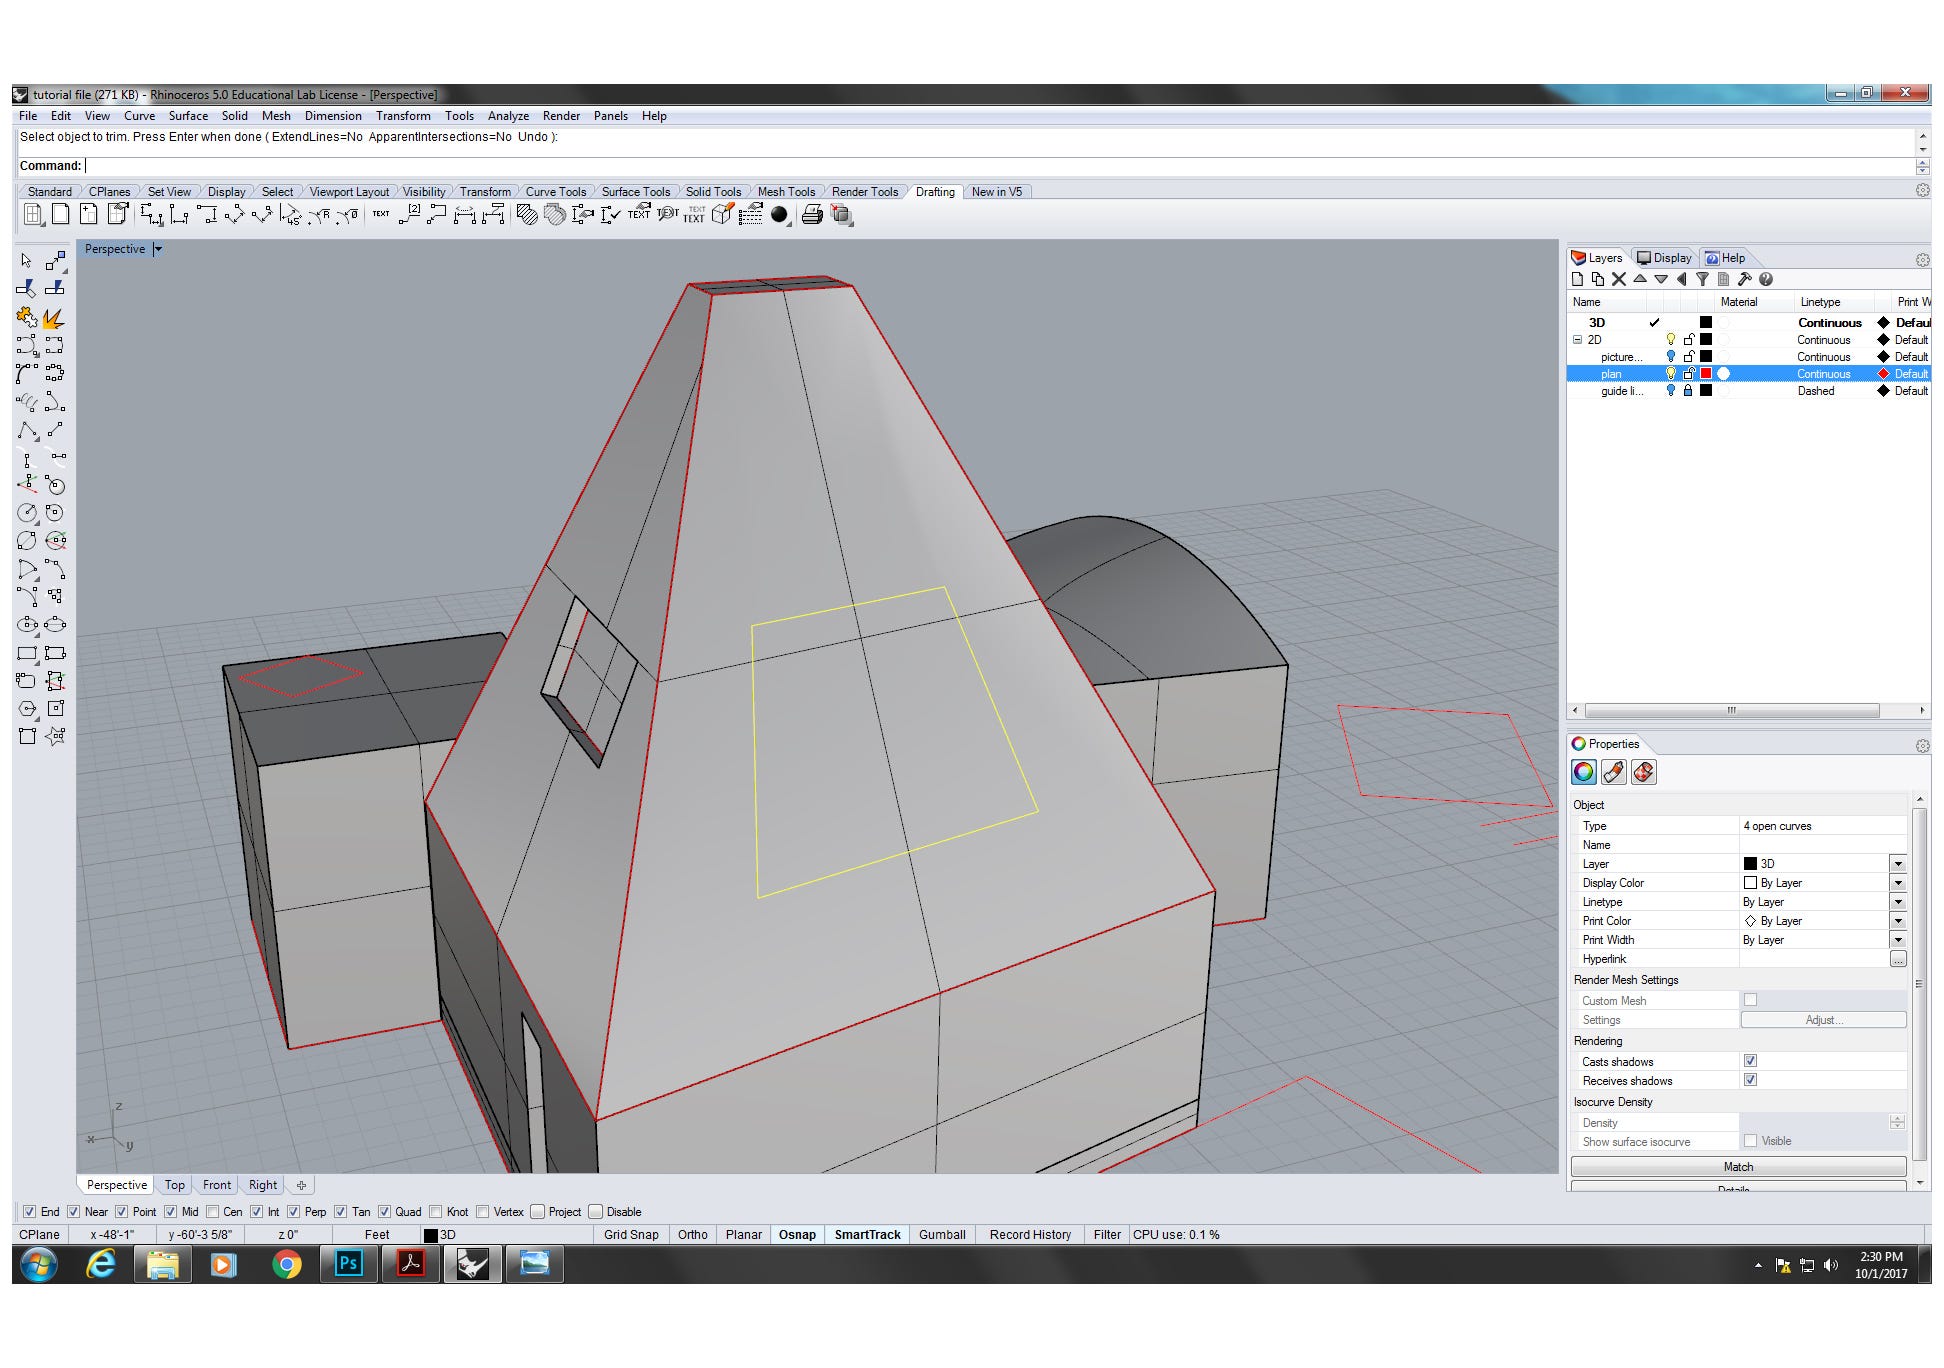
Task: Select the Ellipse tool in the left toolbar
Action: click(27, 624)
